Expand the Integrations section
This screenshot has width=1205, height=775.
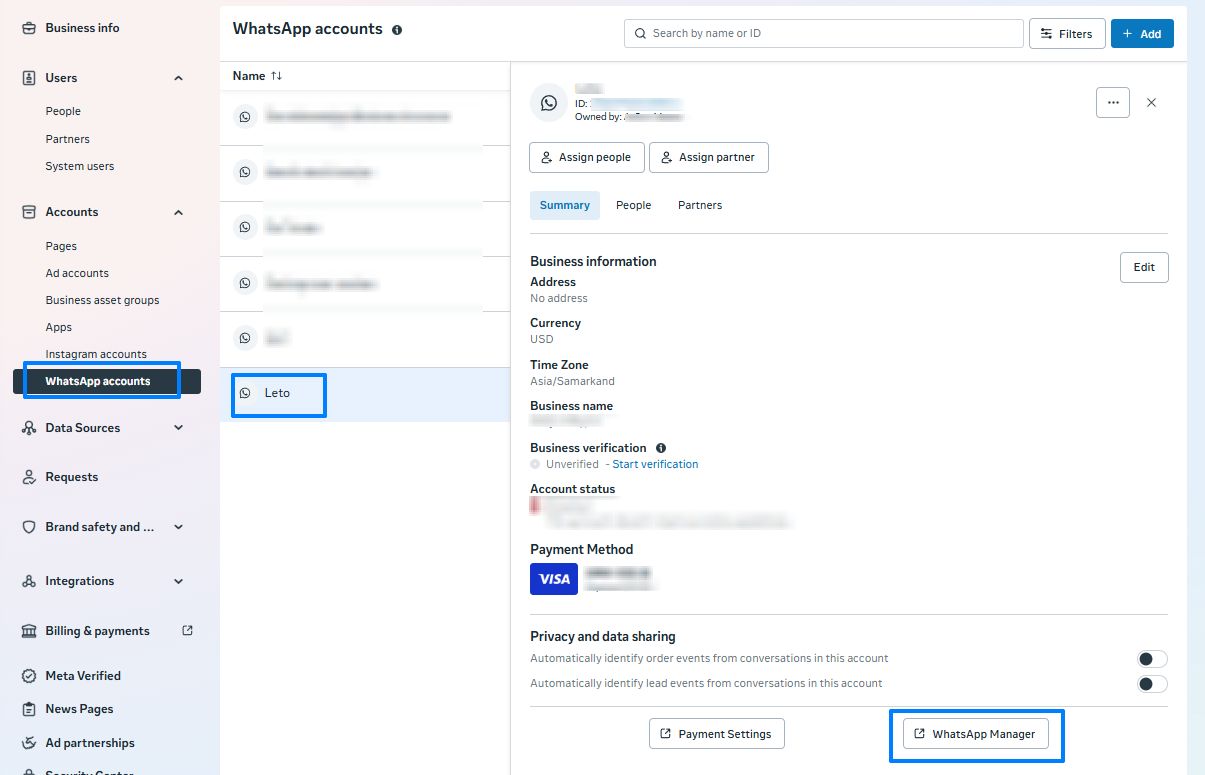pos(179,581)
